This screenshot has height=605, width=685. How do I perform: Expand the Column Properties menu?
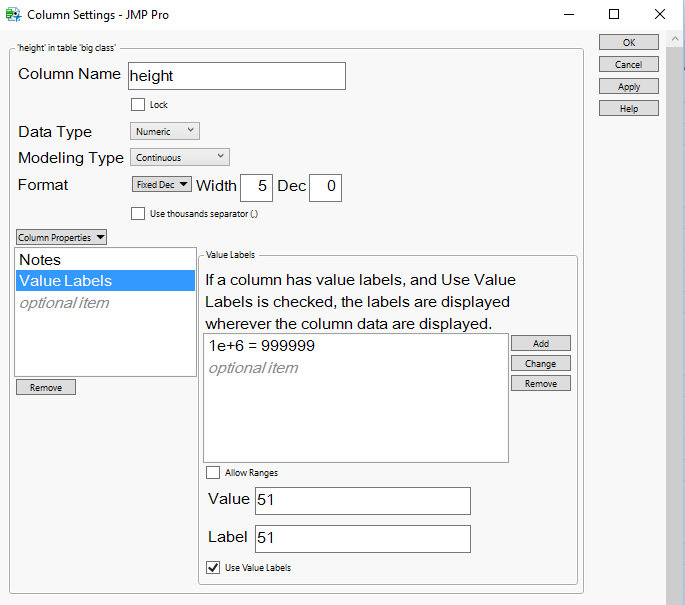(x=61, y=237)
